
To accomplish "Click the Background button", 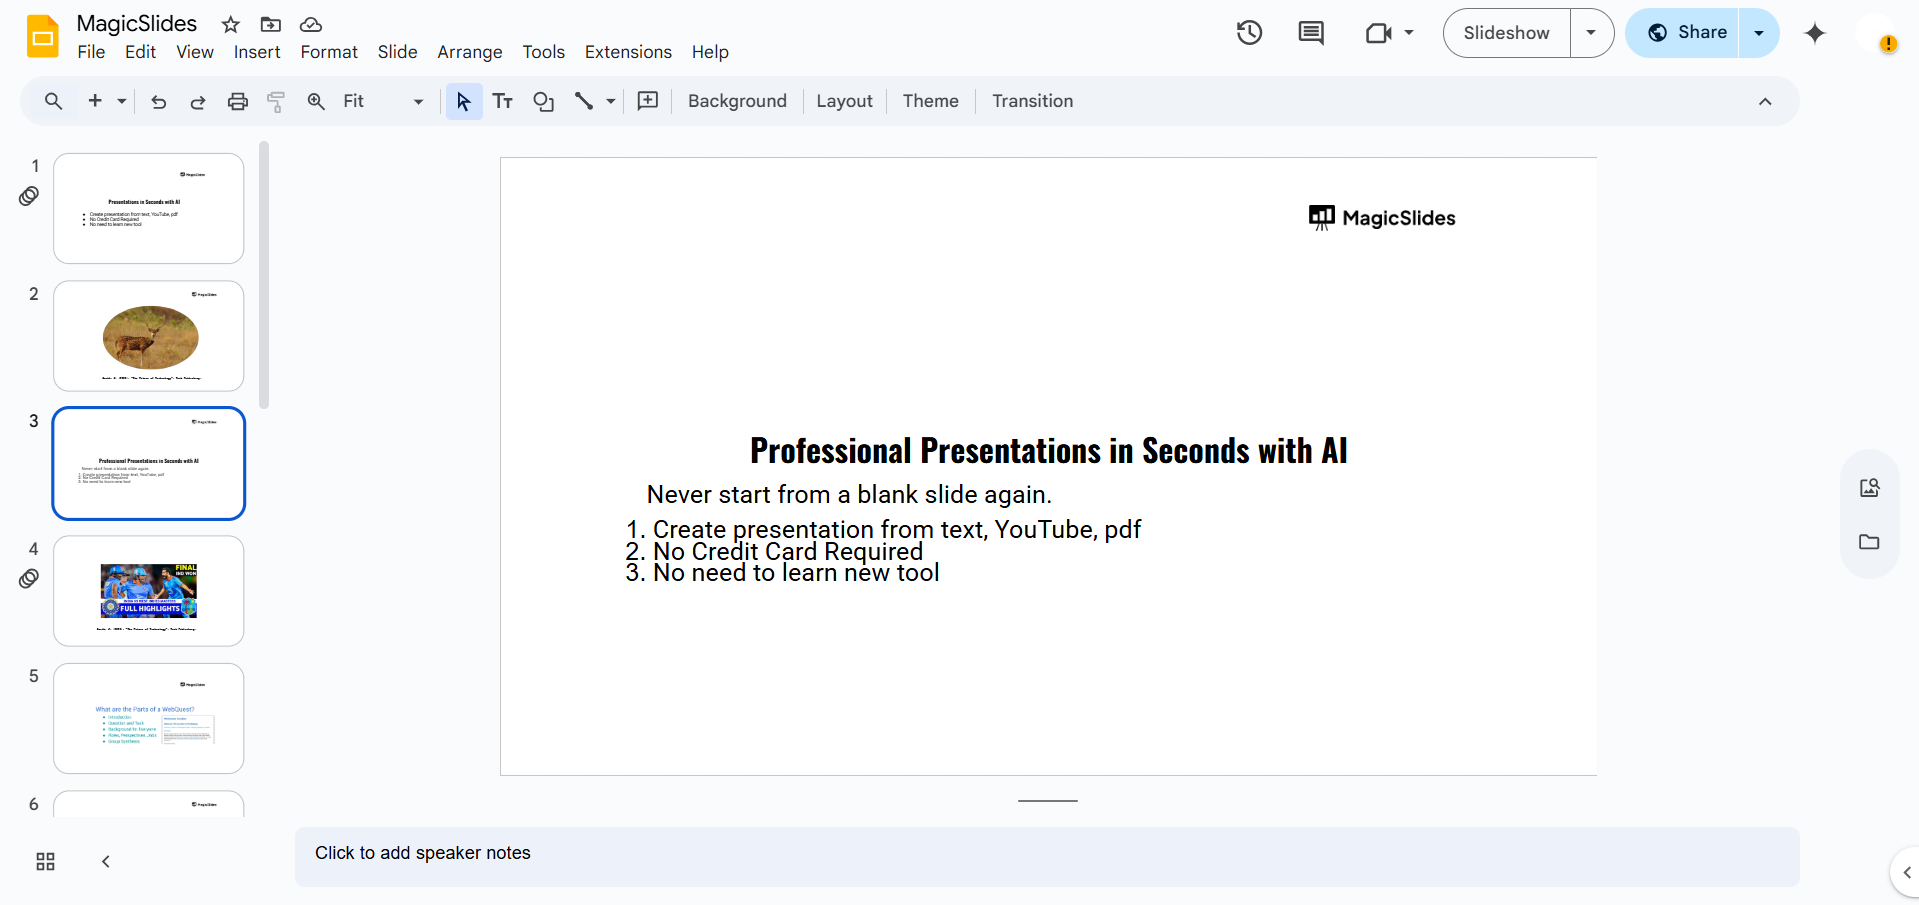I will (737, 101).
